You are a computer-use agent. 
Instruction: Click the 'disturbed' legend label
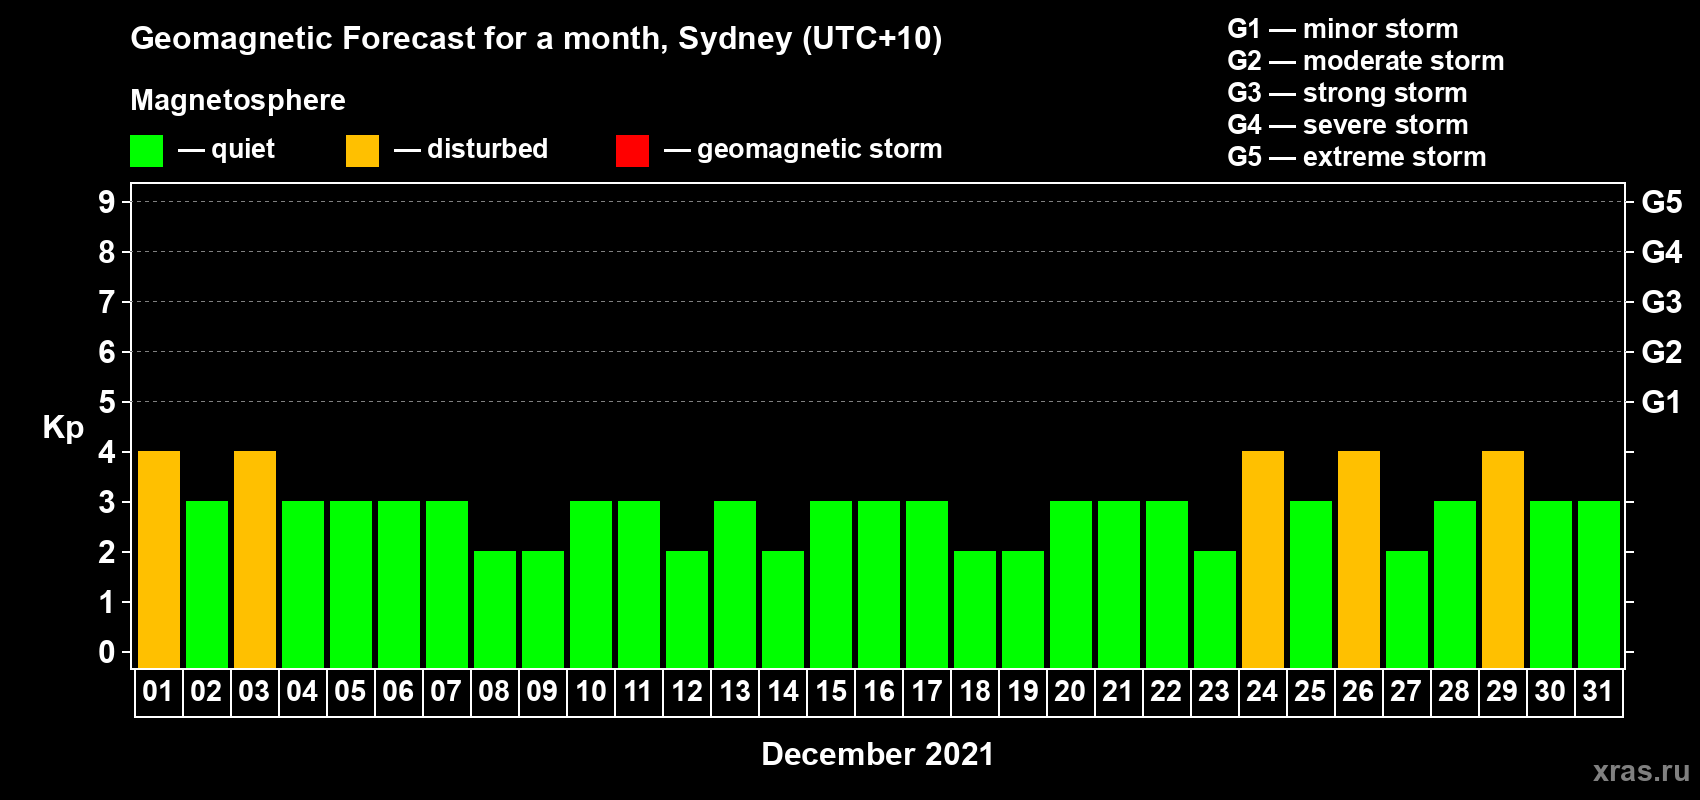(x=488, y=149)
